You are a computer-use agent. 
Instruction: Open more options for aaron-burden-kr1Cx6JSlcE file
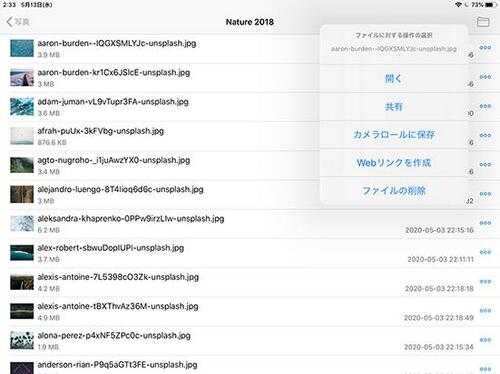pyautogui.click(x=485, y=77)
